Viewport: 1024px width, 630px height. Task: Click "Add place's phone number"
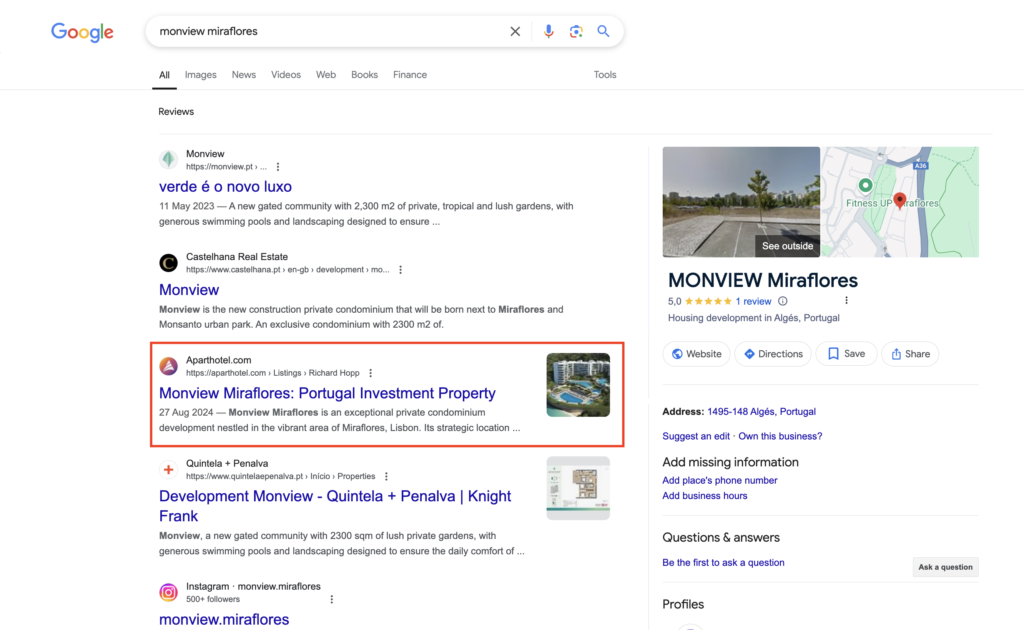[720, 480]
